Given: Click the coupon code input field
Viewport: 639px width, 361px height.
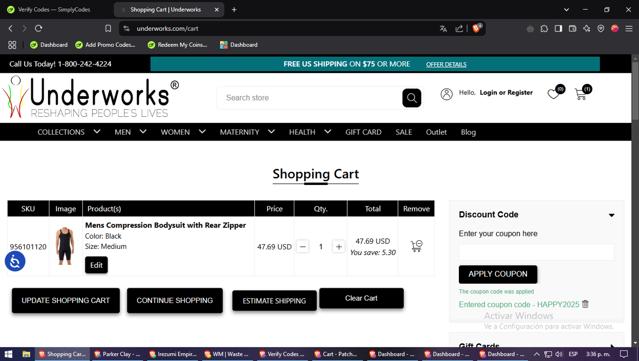Looking at the screenshot, I should click(x=537, y=252).
